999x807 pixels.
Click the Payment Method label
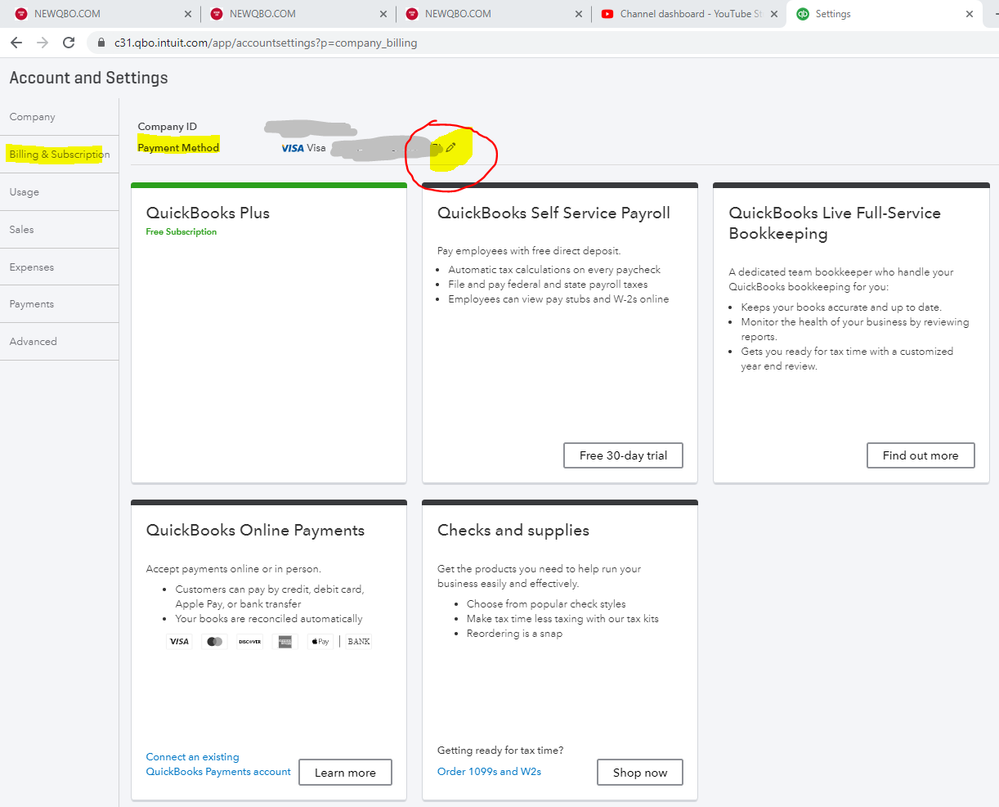178,148
